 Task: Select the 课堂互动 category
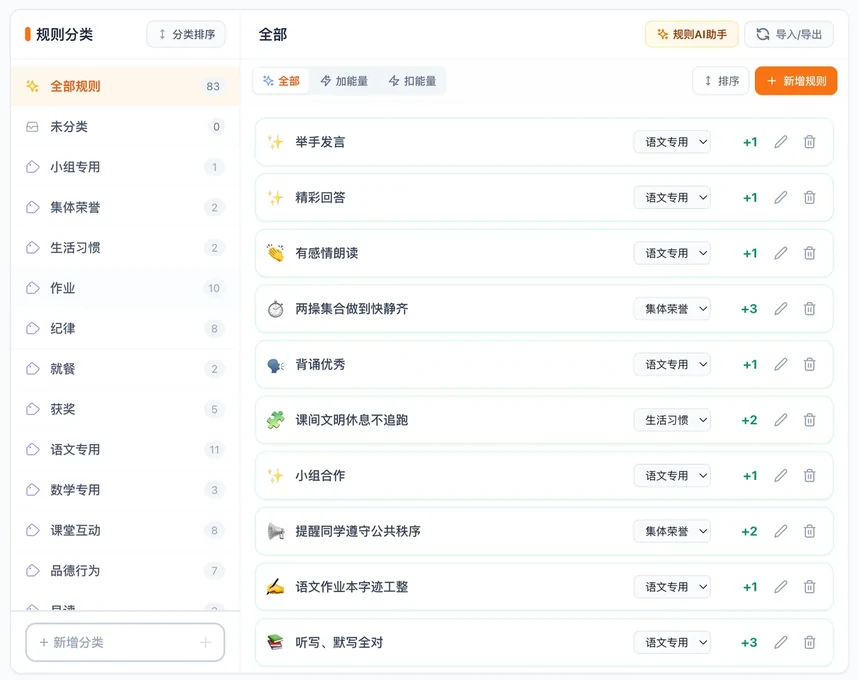click(125, 530)
